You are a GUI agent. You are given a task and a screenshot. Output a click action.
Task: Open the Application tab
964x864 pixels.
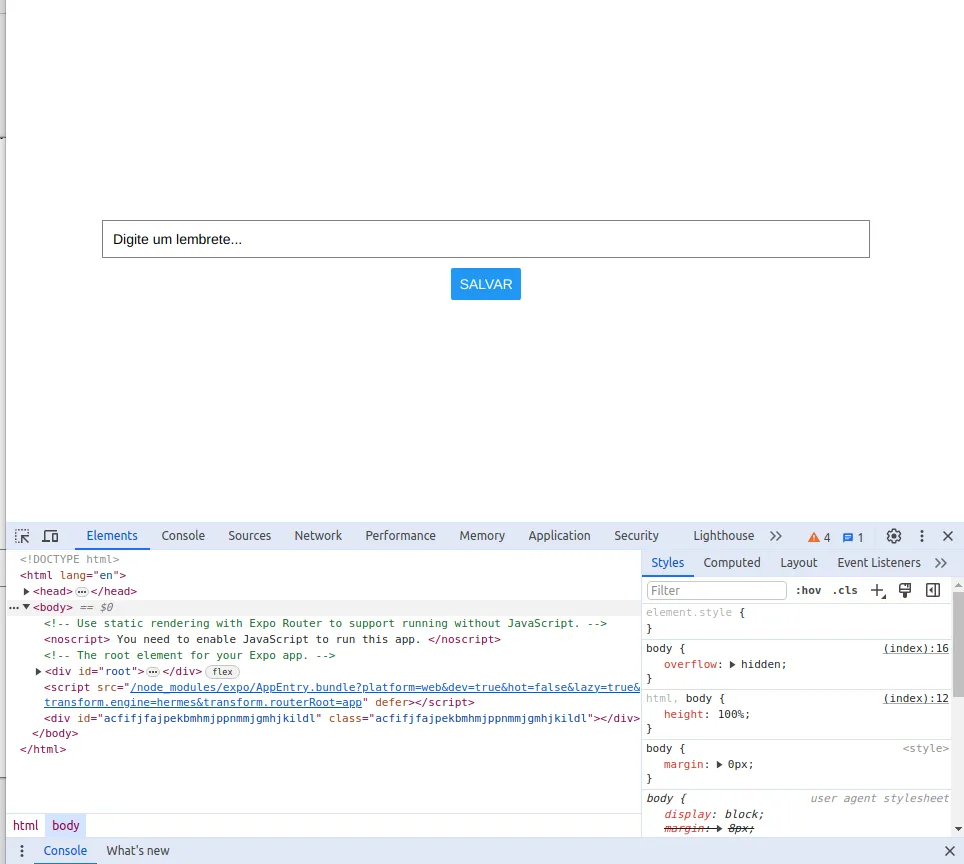click(x=559, y=536)
